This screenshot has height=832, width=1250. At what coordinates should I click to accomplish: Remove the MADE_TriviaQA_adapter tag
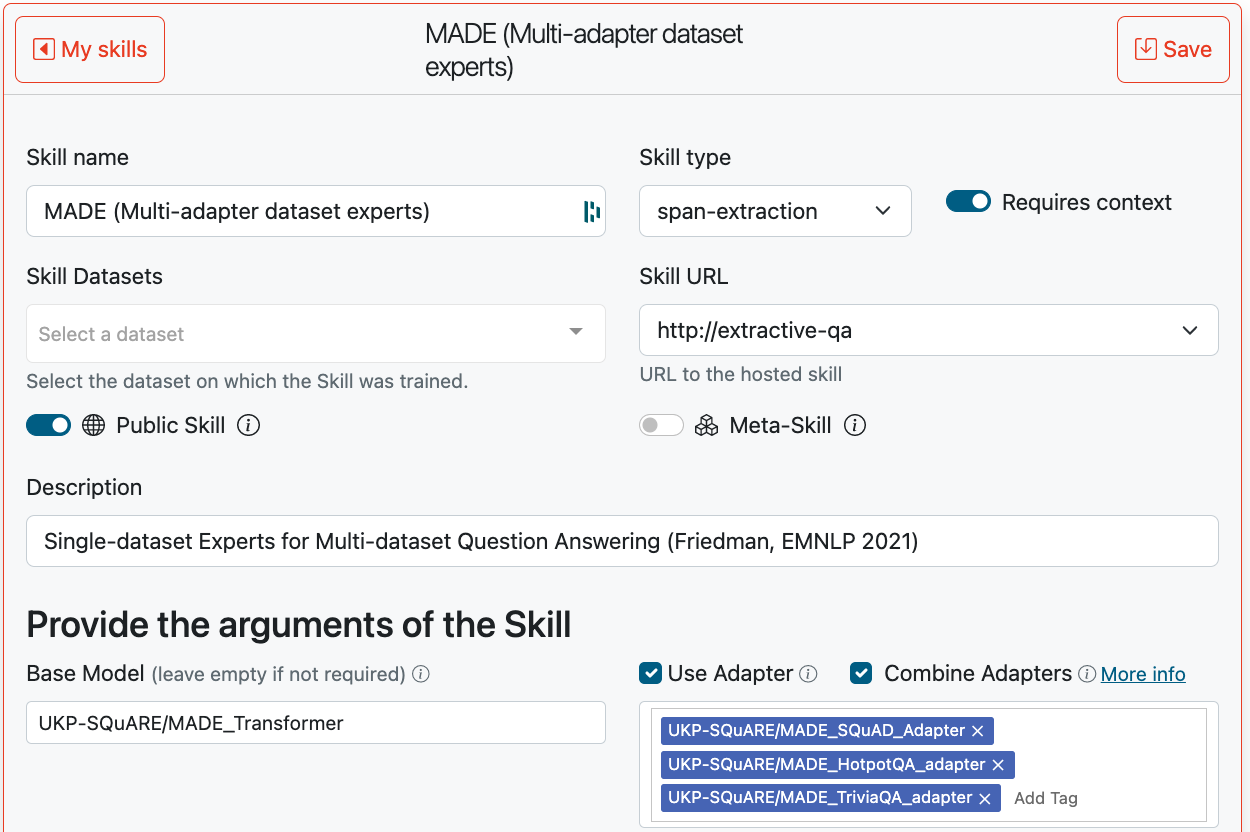985,798
